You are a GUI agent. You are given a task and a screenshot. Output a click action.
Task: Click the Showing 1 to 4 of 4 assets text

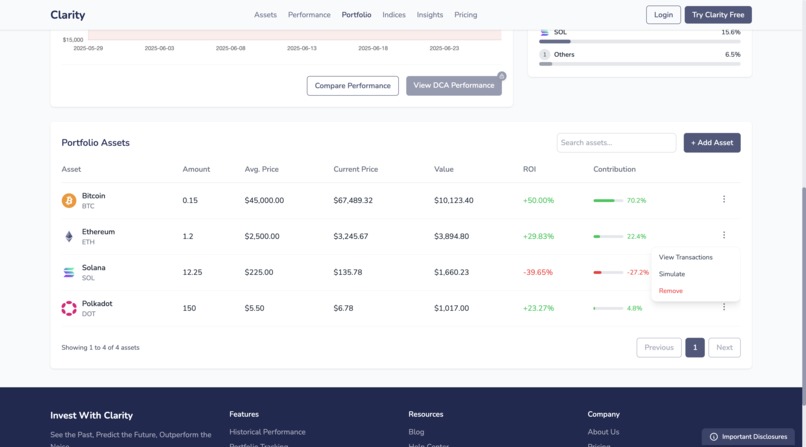pos(100,348)
